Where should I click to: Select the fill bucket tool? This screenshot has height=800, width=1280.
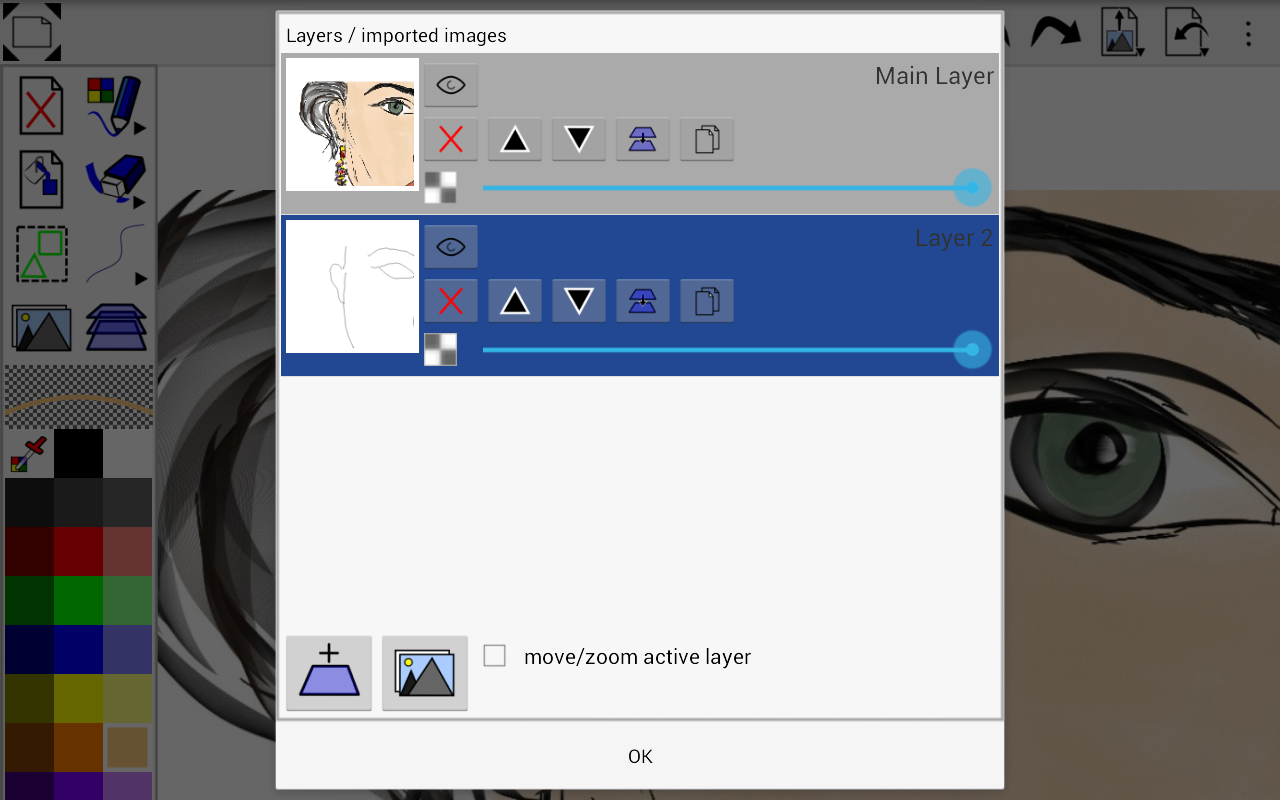(41, 179)
